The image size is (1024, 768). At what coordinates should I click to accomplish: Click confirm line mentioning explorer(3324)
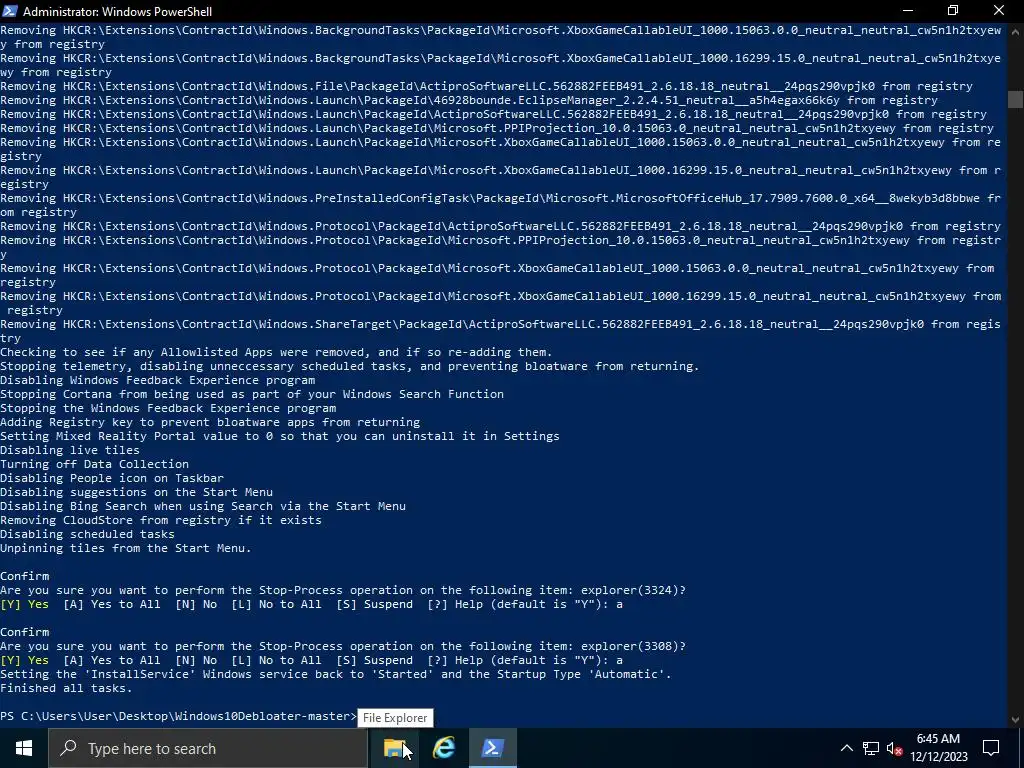343,590
